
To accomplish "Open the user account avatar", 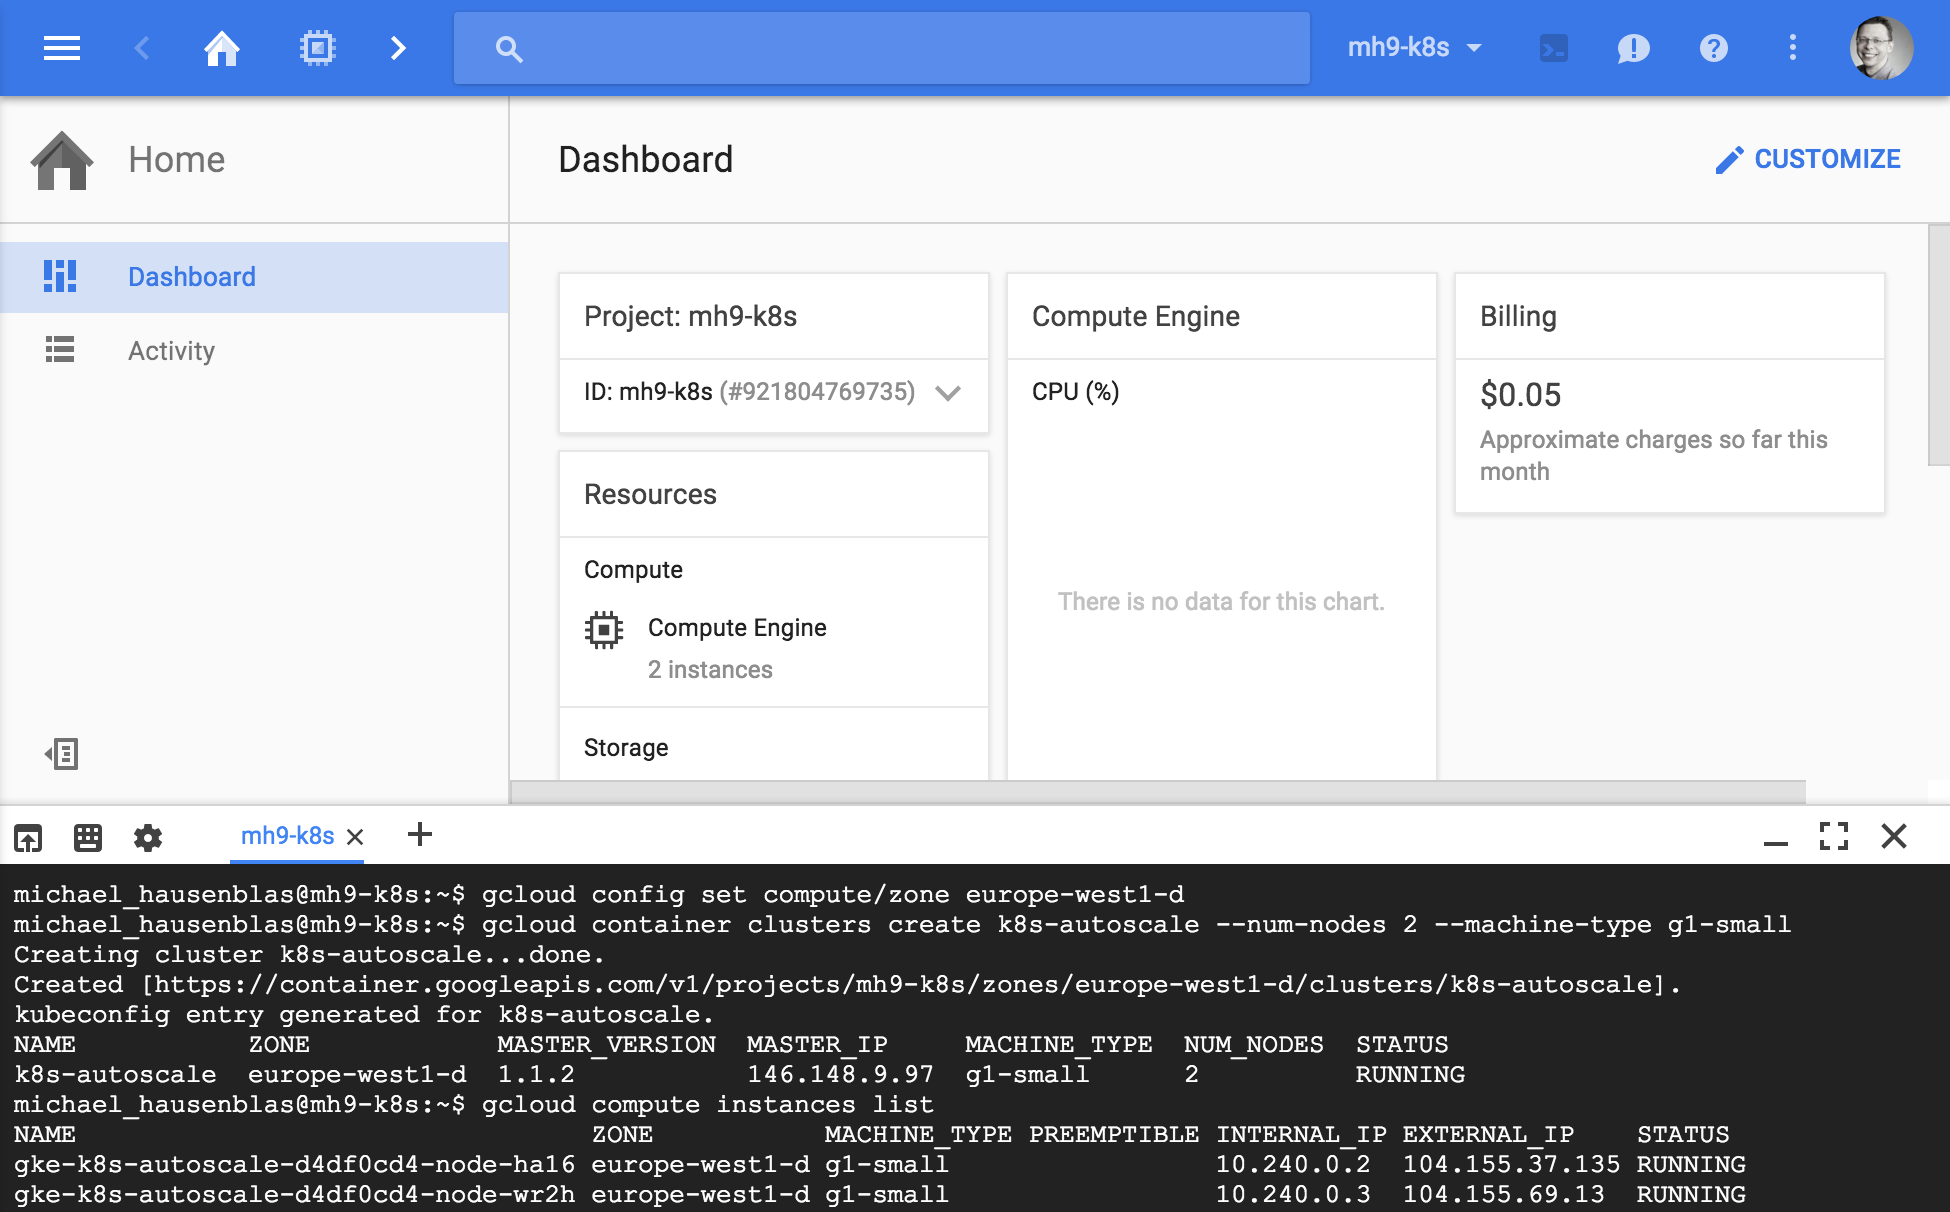I will click(x=1881, y=47).
